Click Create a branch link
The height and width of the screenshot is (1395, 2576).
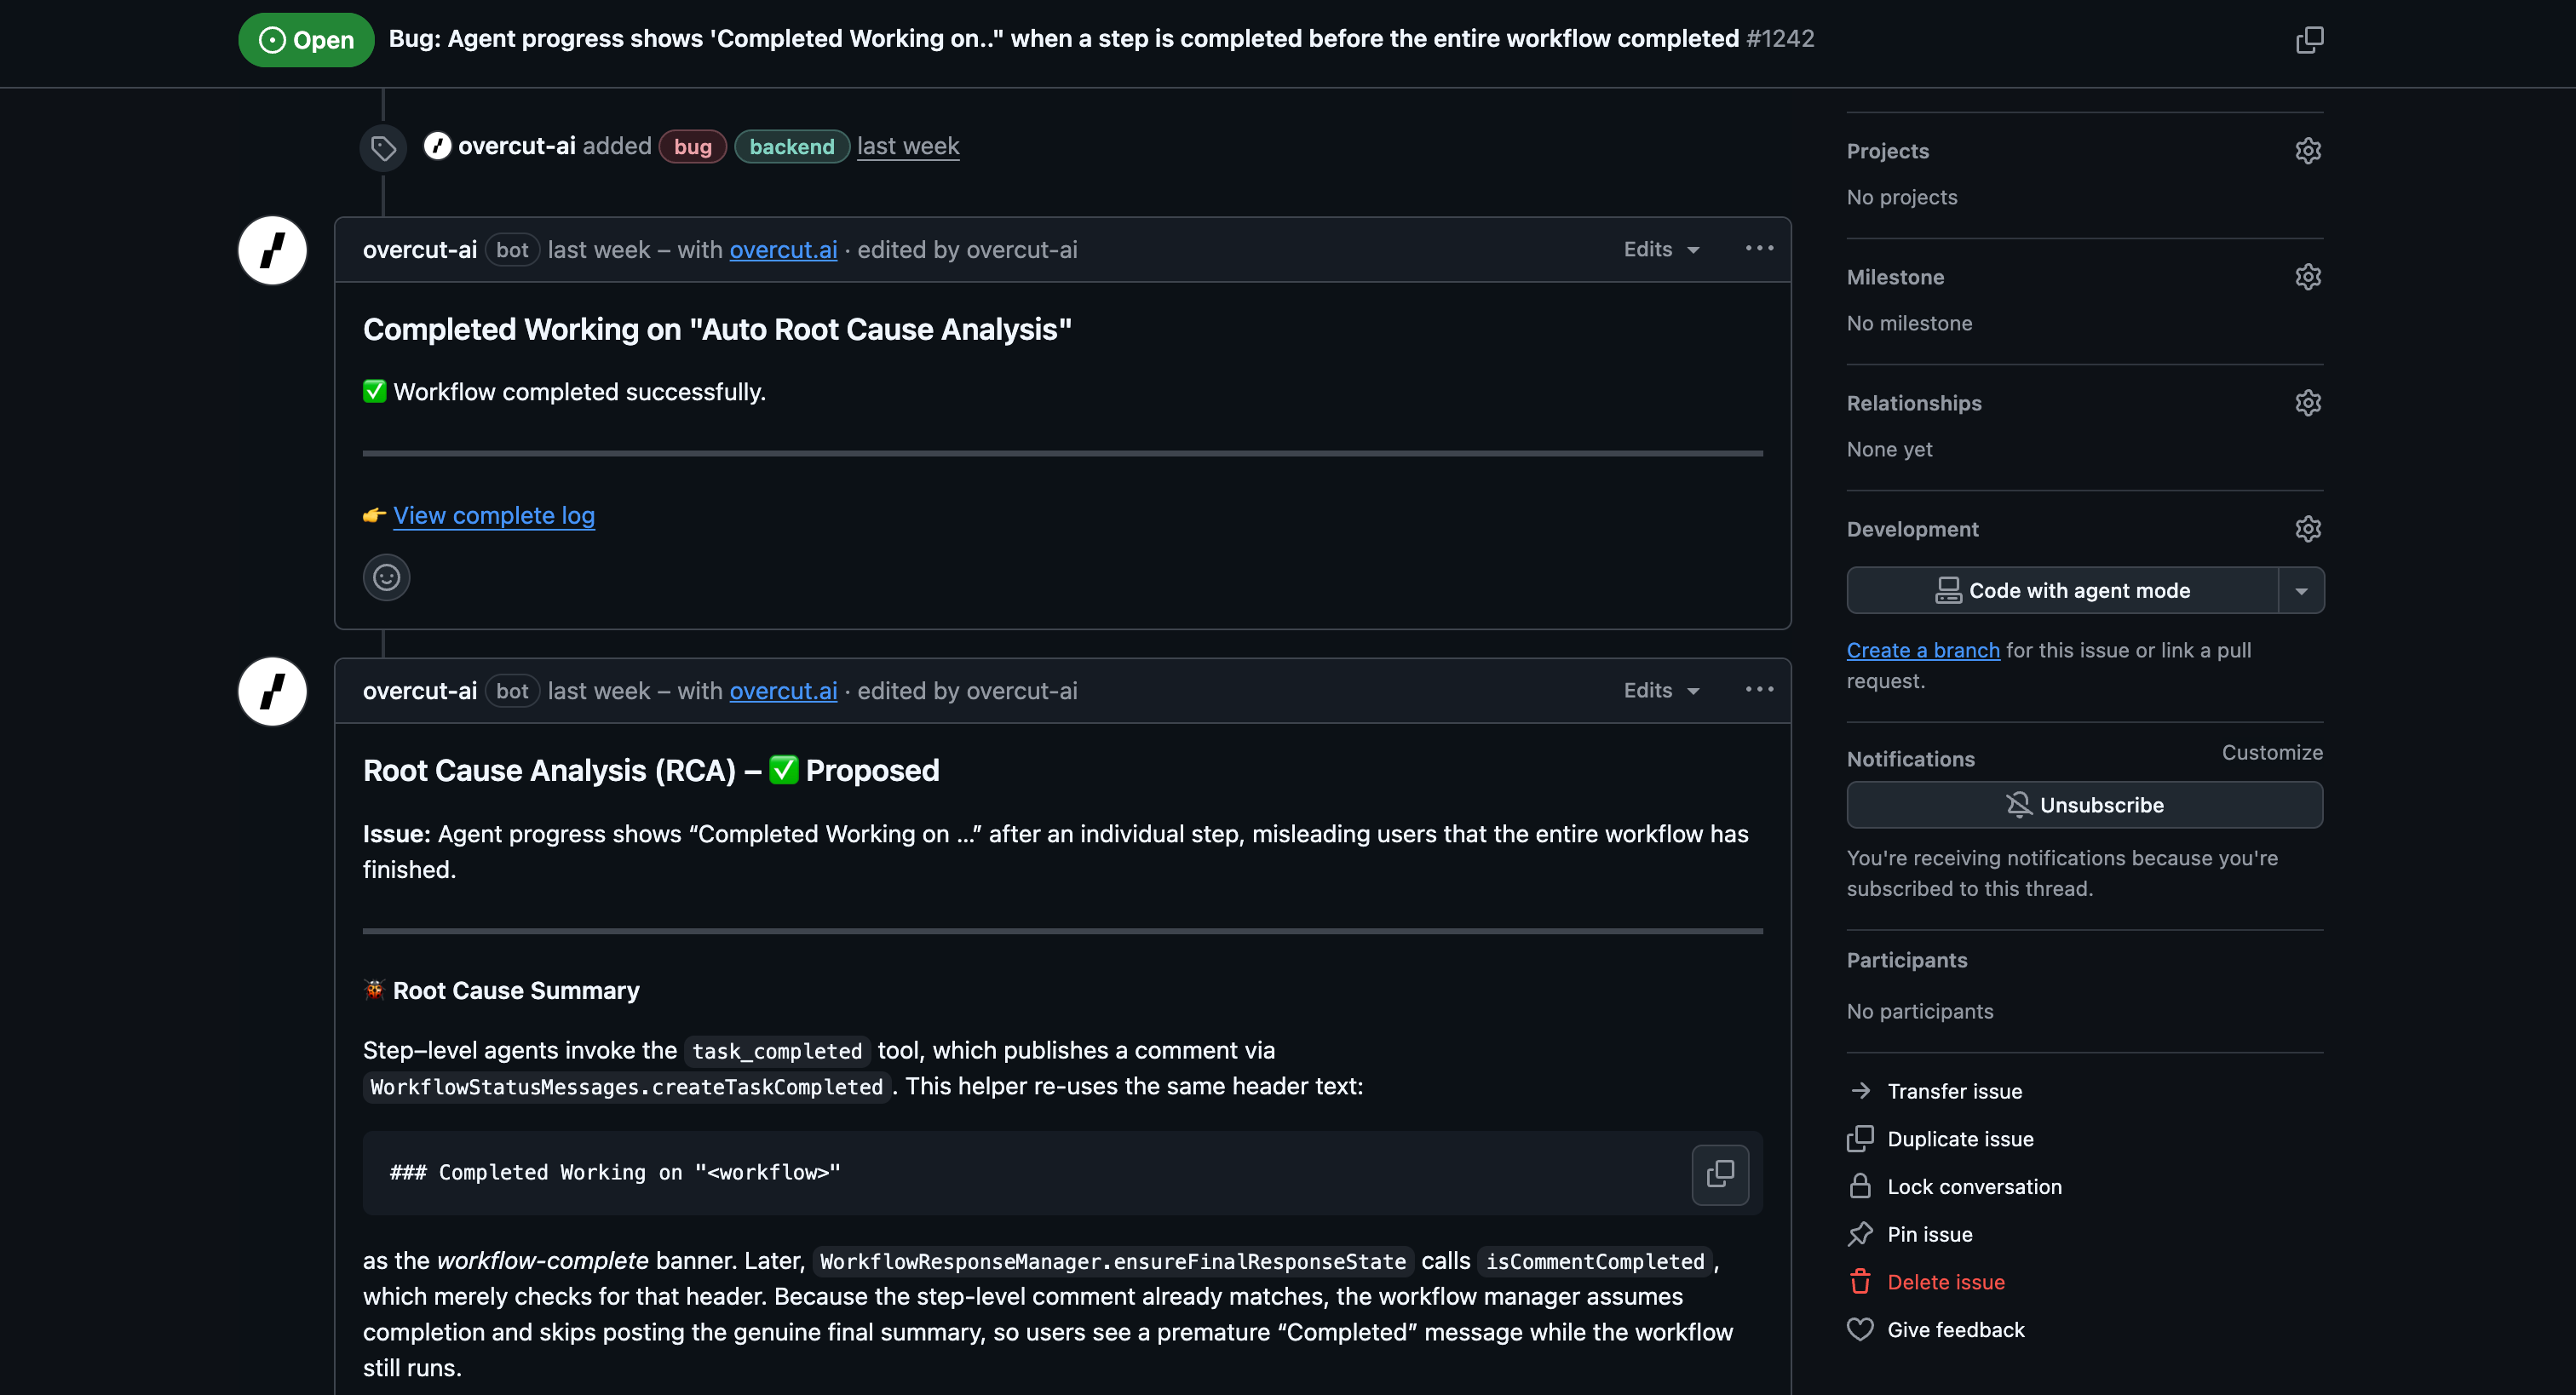[x=1922, y=650]
